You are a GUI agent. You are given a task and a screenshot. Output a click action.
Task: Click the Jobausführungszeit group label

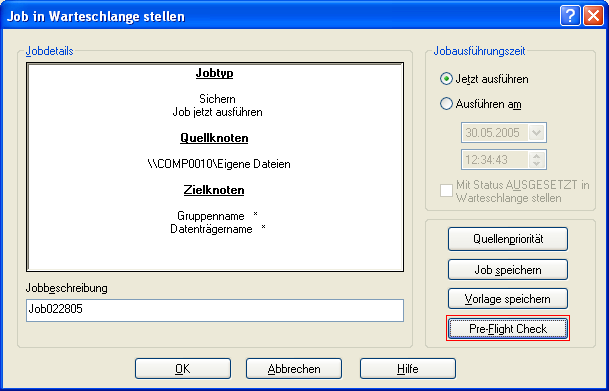479,51
